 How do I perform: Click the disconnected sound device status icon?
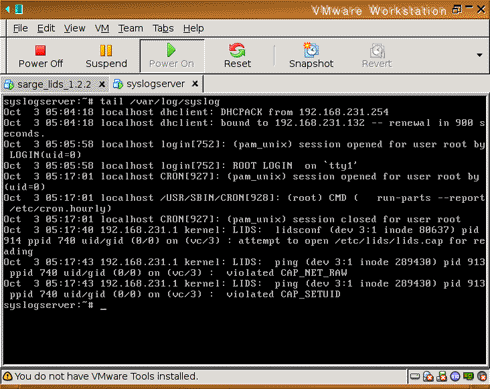click(x=482, y=377)
